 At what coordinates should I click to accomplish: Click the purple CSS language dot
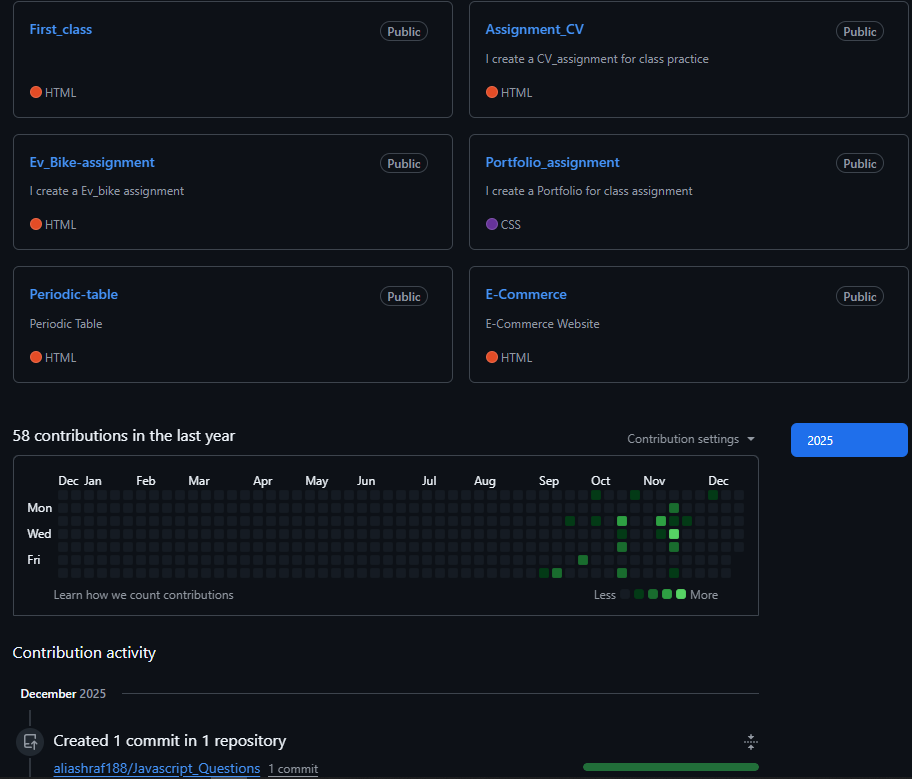pos(491,224)
